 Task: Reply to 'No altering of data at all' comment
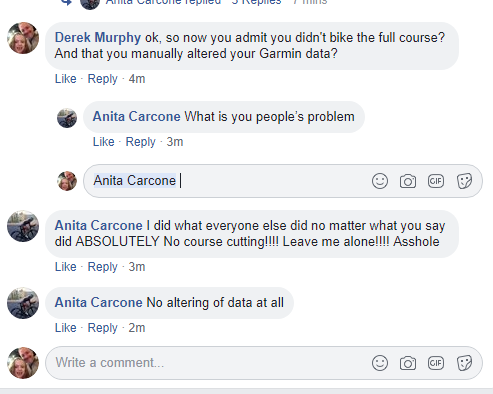102,328
